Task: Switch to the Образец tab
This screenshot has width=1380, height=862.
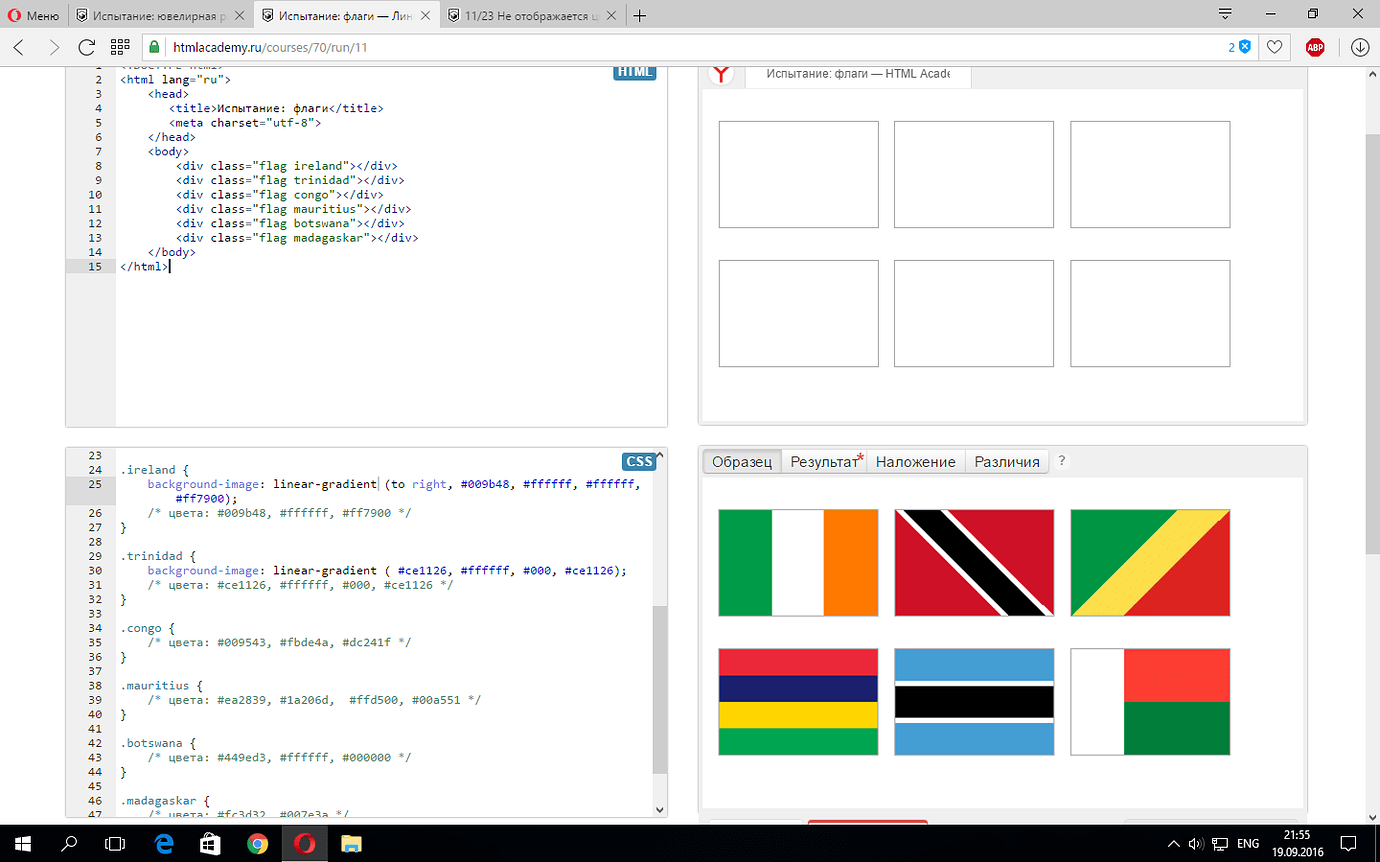Action: click(742, 461)
